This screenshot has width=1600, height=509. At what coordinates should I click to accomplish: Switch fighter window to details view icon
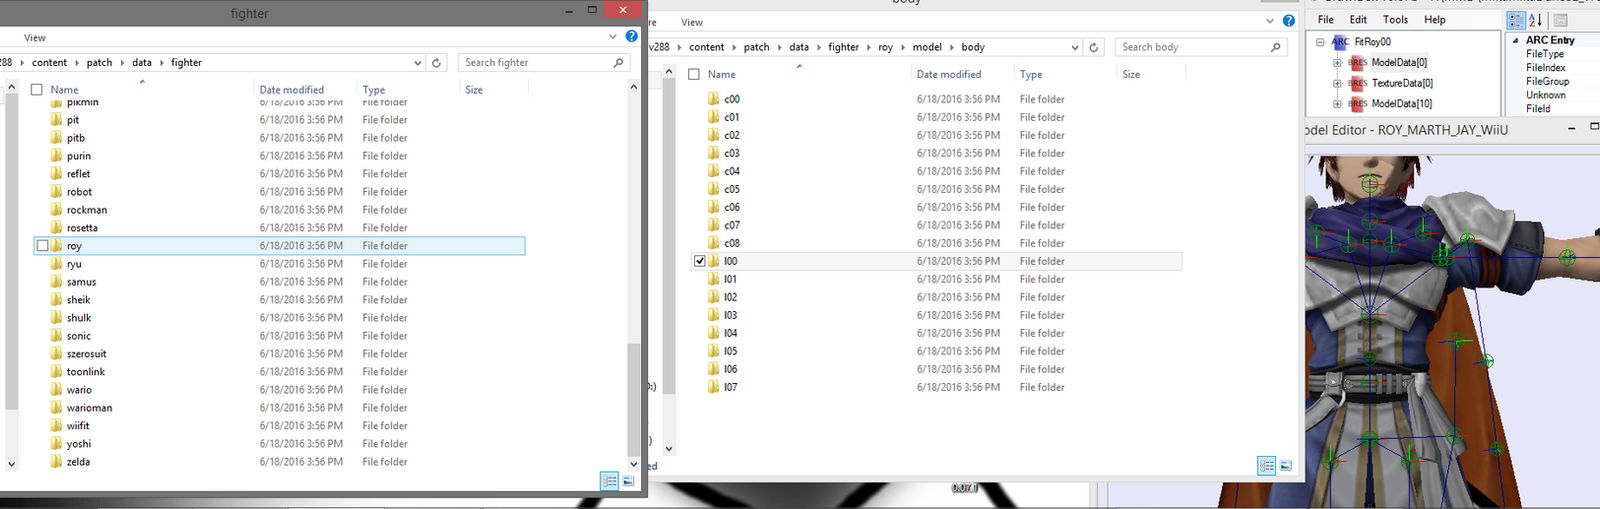tap(609, 481)
